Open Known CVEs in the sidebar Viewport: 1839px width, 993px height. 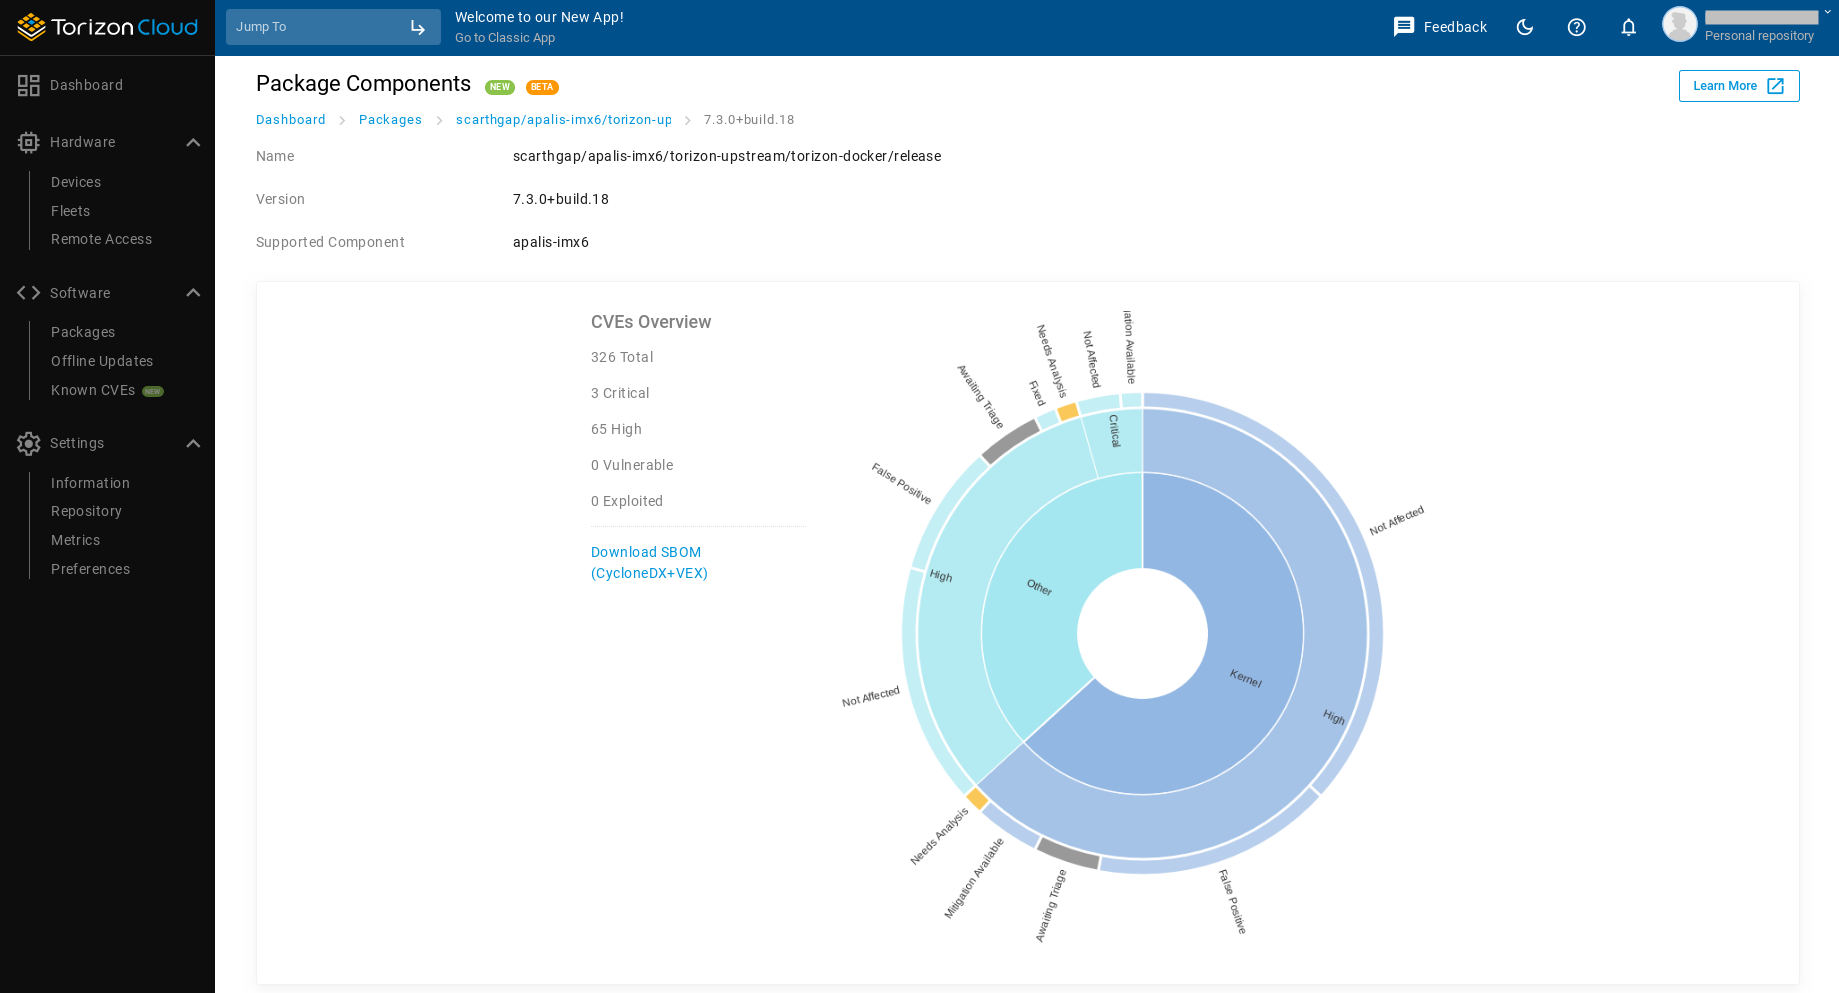tap(93, 391)
